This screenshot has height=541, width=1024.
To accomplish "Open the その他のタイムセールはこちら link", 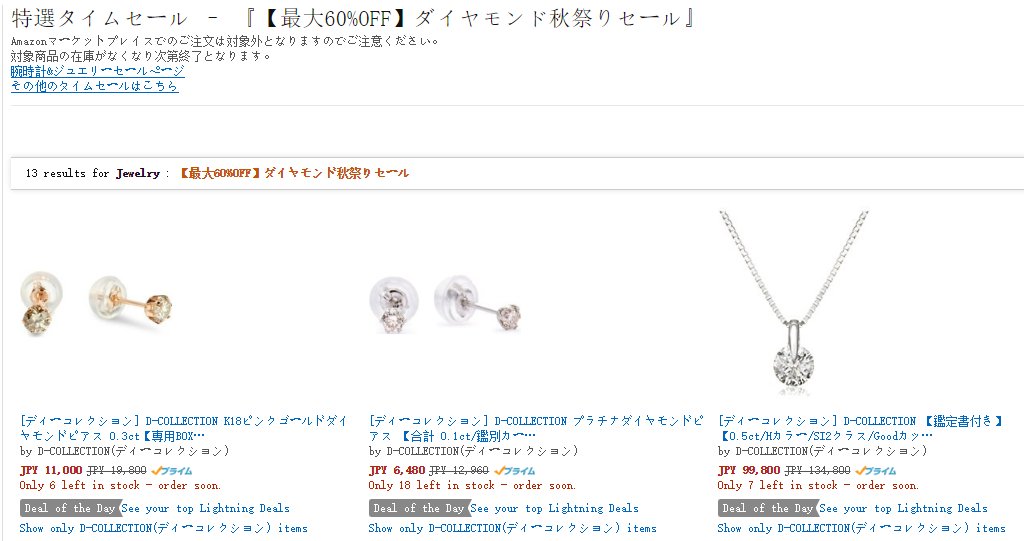I will 95,86.
